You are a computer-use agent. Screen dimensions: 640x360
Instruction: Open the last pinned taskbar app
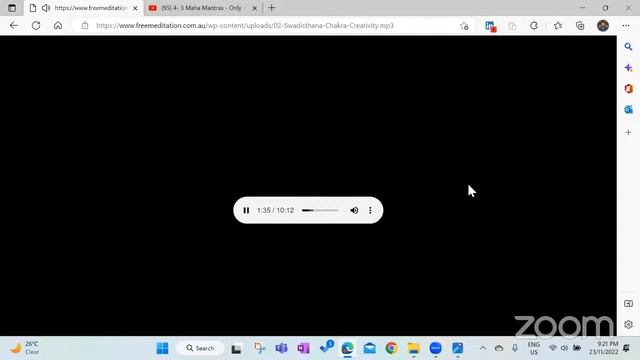click(x=458, y=348)
